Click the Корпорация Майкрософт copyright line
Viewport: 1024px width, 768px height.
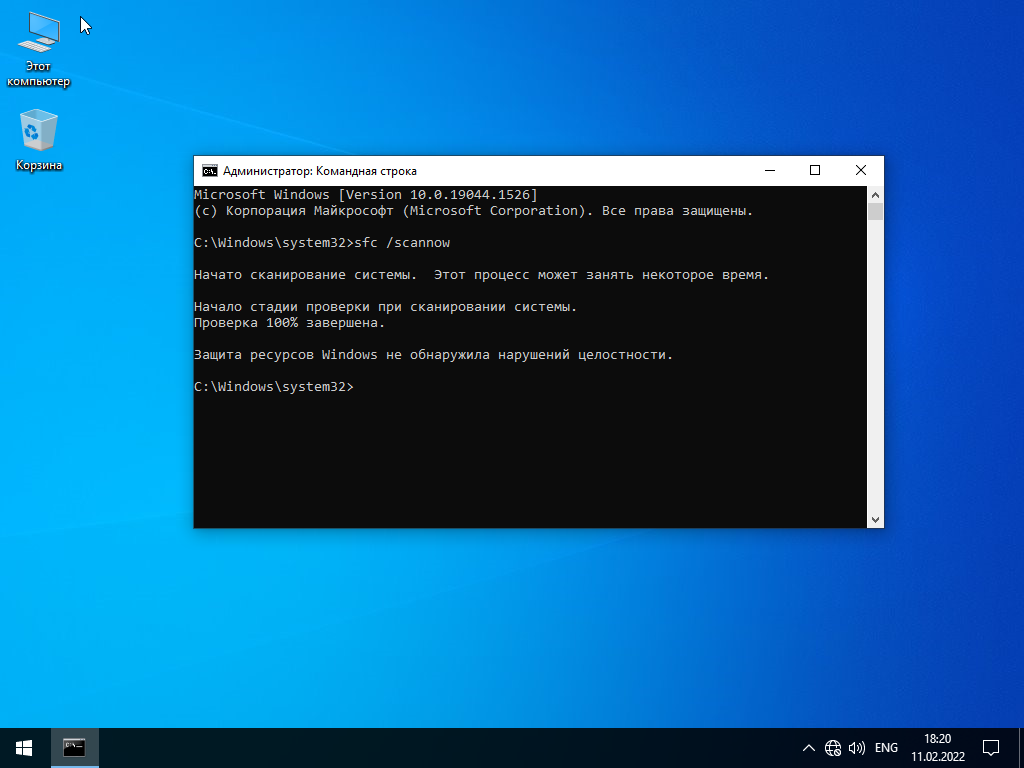coord(473,211)
